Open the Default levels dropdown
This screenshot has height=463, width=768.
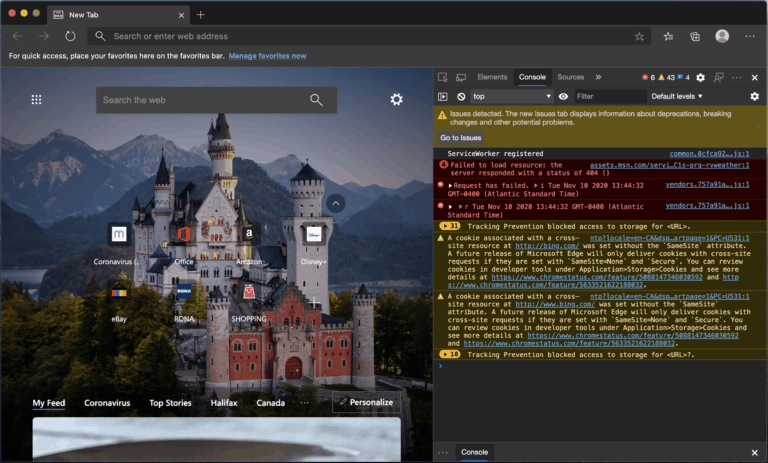(x=677, y=97)
